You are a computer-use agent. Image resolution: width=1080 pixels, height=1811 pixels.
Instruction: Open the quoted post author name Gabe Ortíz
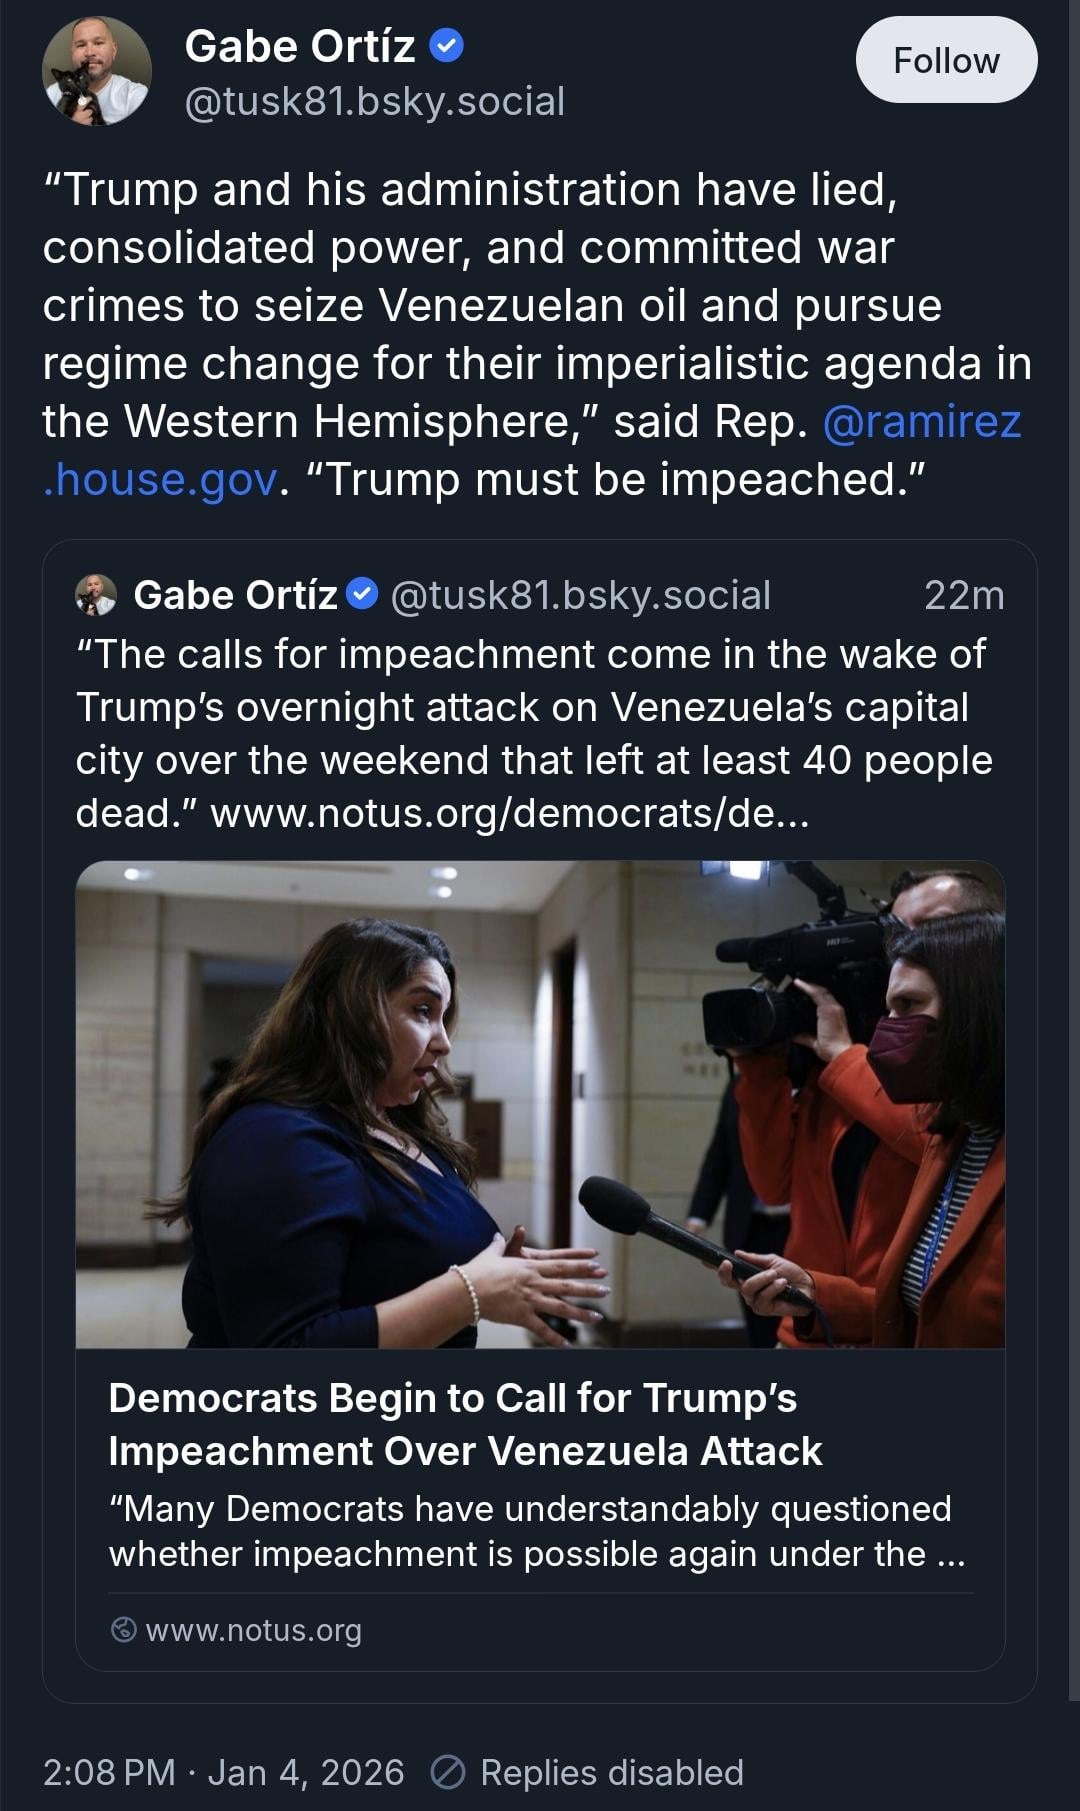pos(236,595)
